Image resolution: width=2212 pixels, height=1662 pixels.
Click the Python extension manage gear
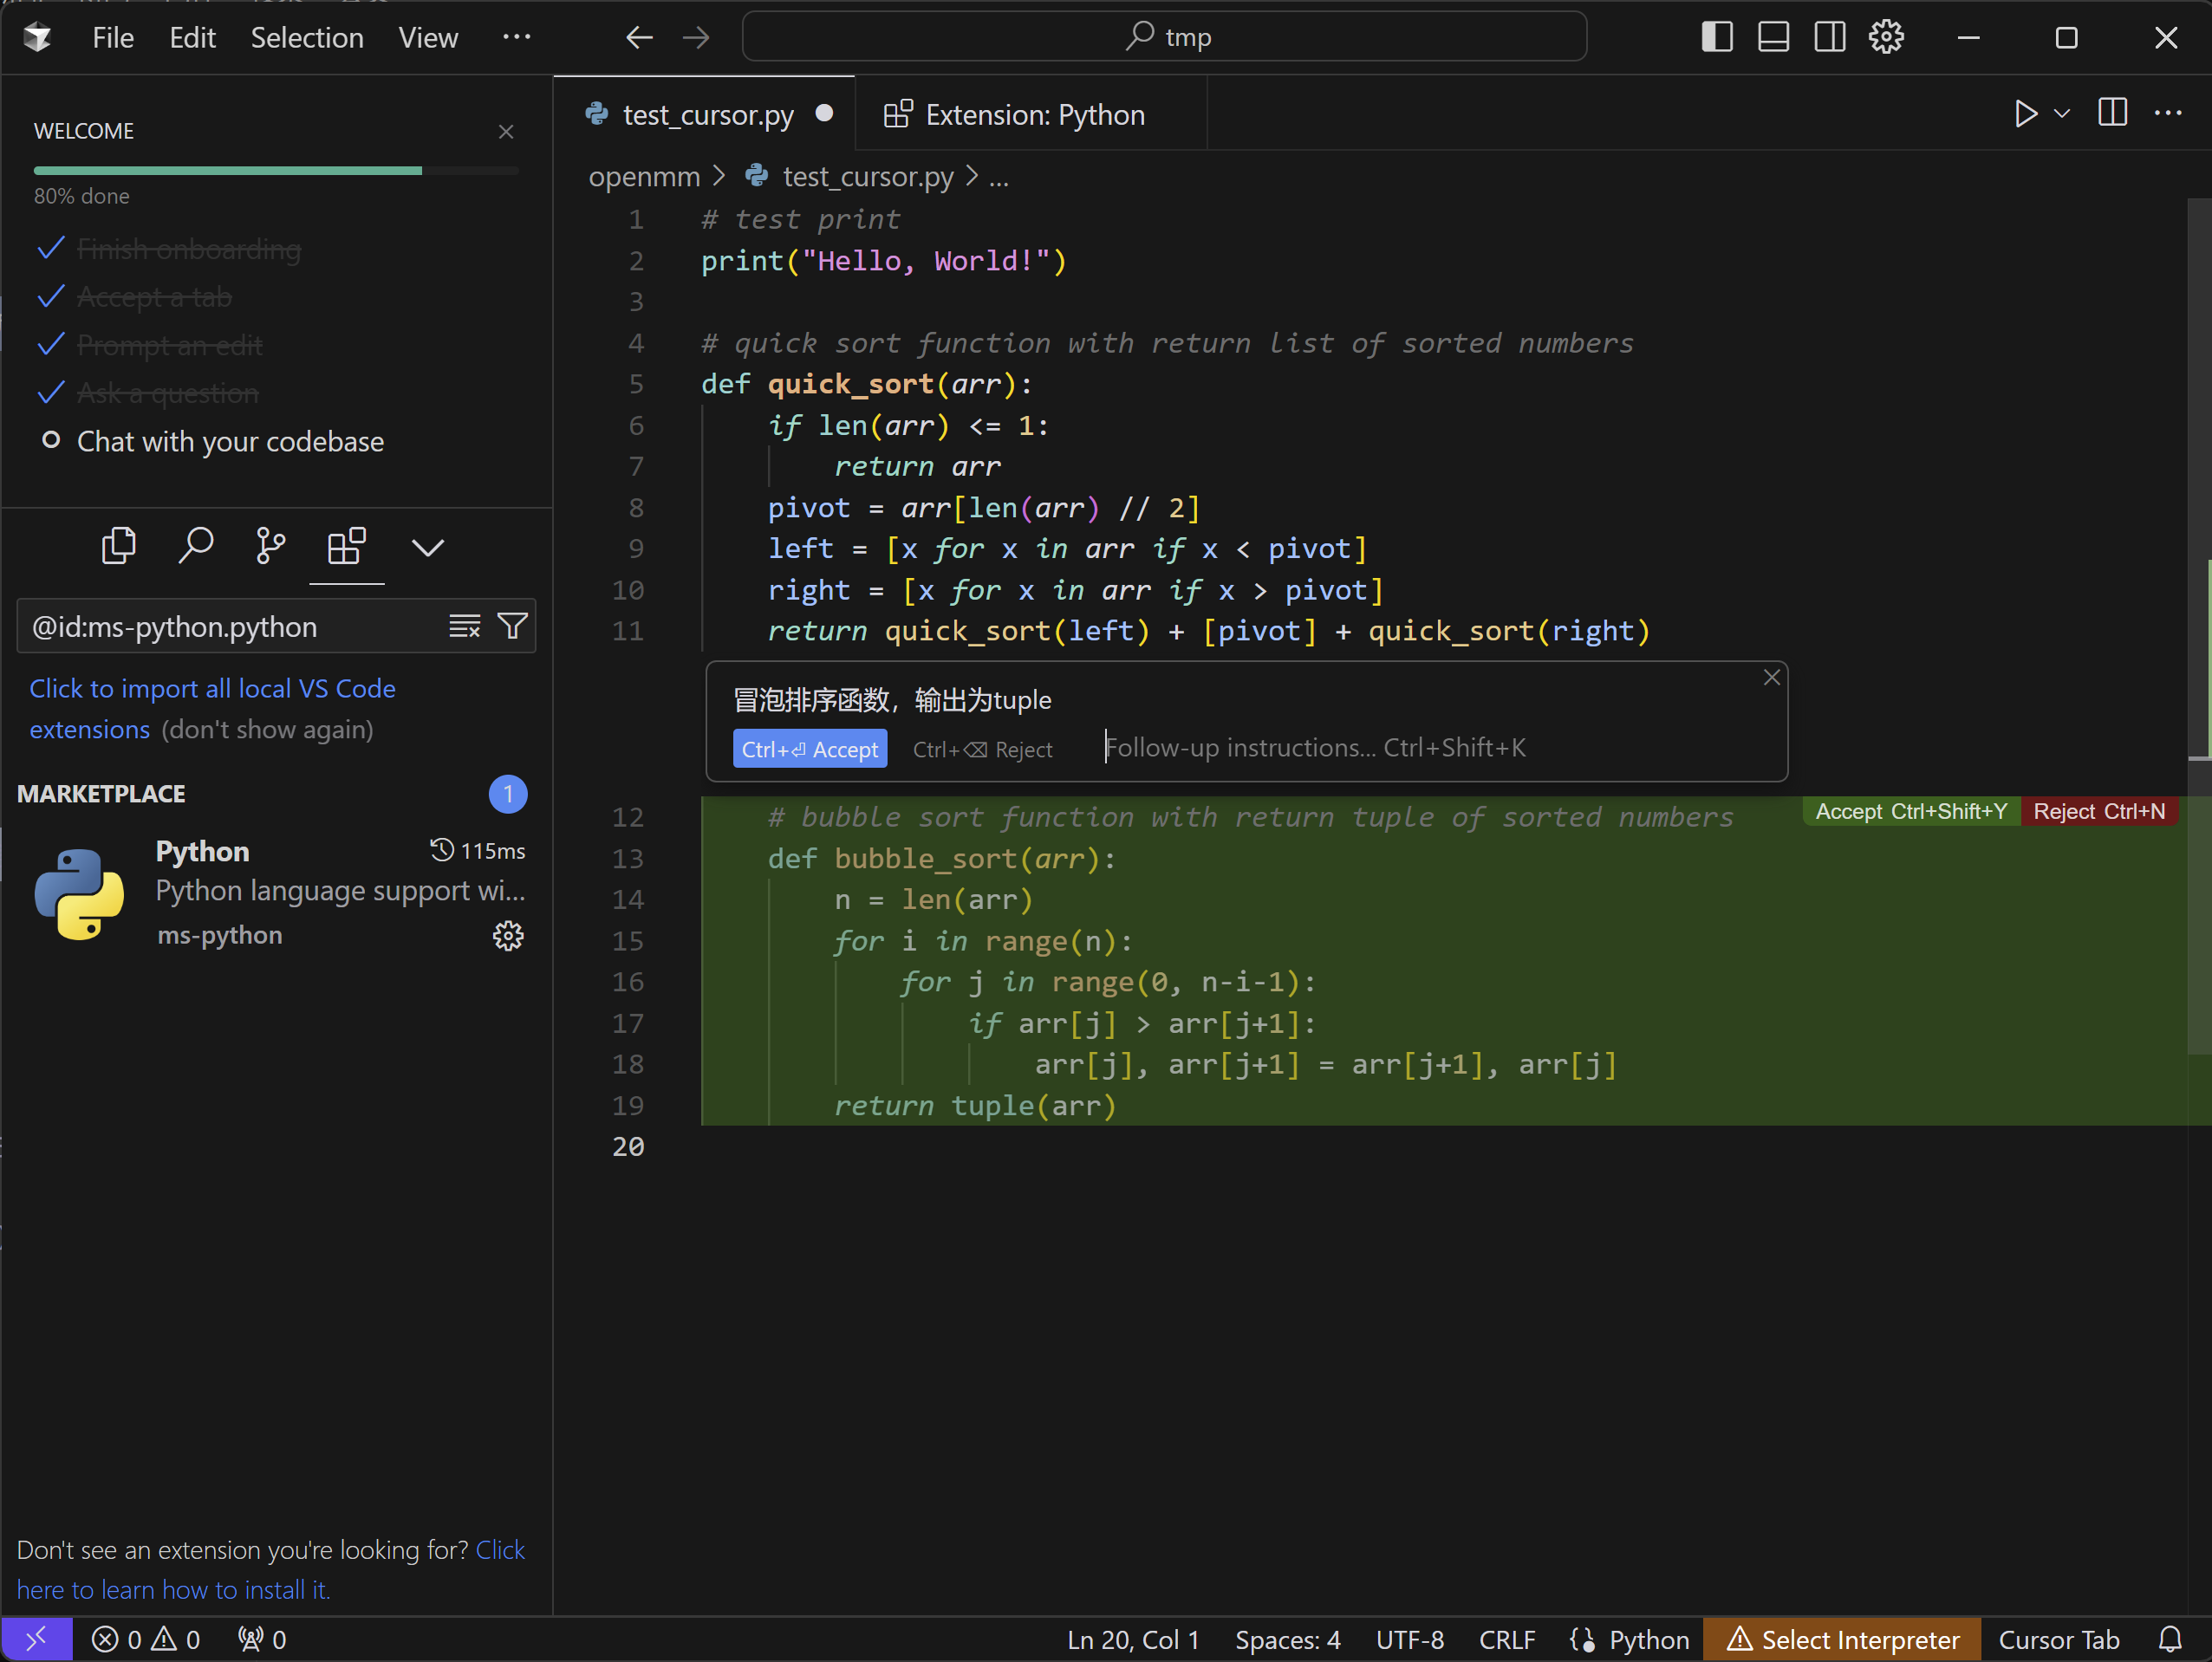coord(508,936)
